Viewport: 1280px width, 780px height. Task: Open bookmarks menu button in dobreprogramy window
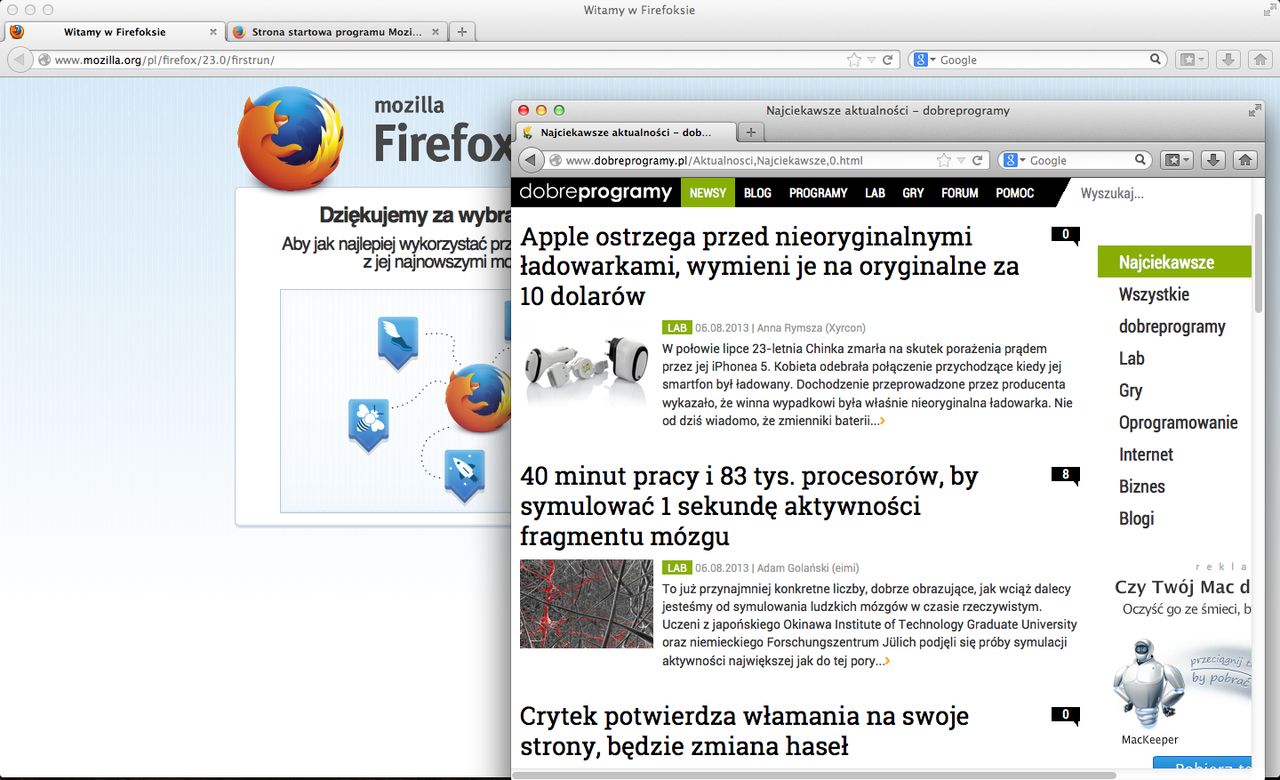(1177, 160)
